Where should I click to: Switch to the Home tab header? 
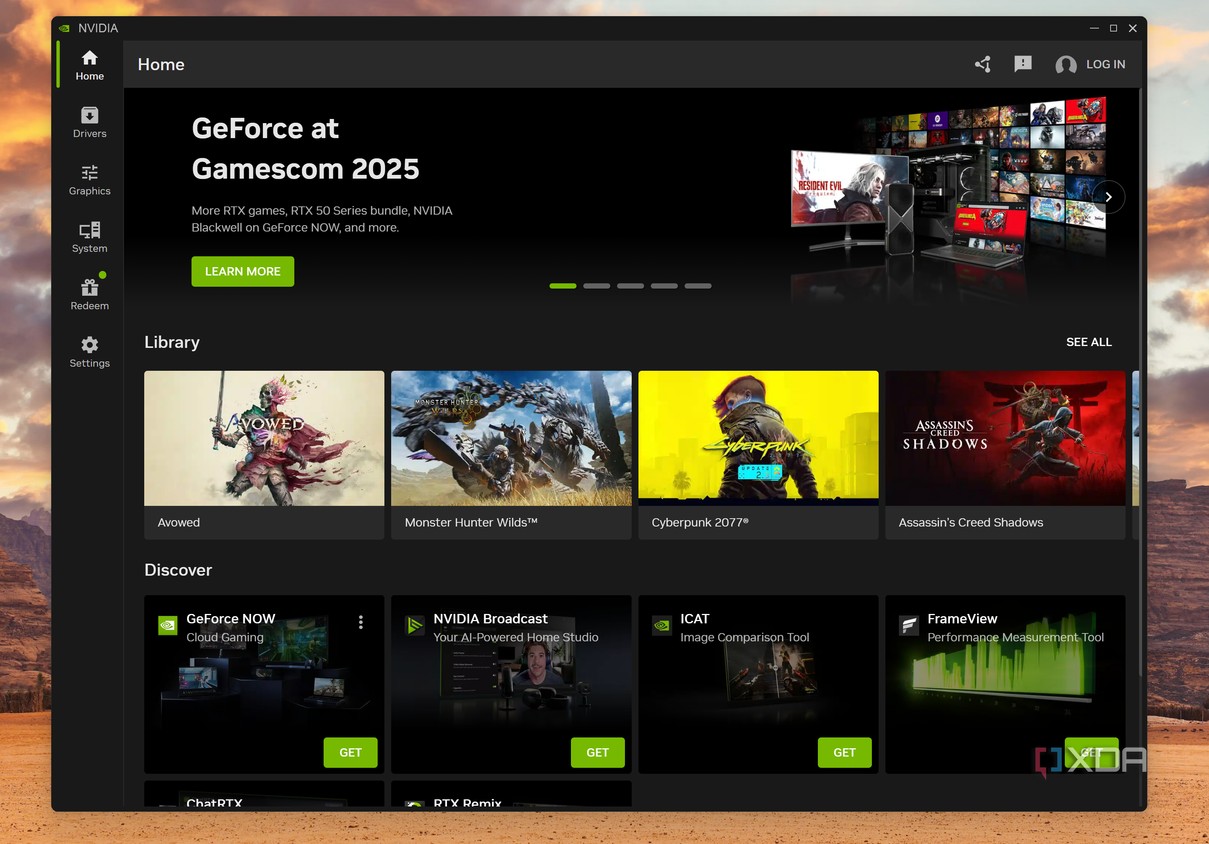click(161, 64)
